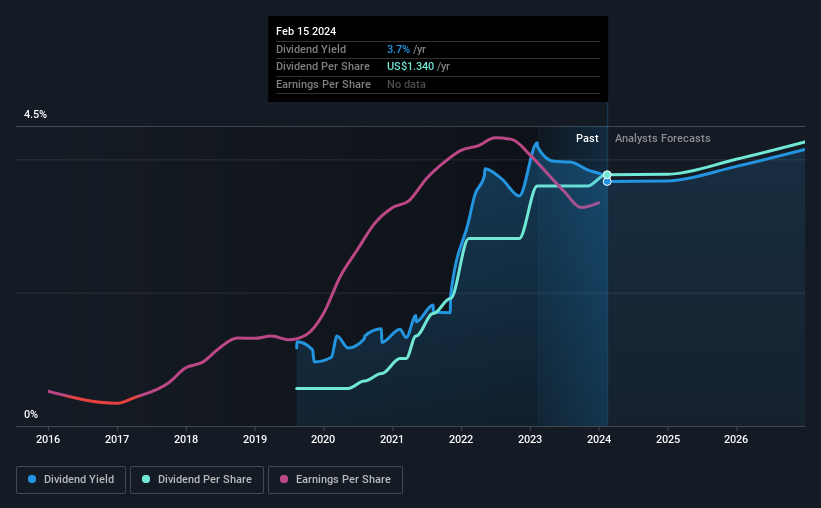This screenshot has width=821, height=508.
Task: Click the 4.5% y-axis label
Action: pos(35,114)
